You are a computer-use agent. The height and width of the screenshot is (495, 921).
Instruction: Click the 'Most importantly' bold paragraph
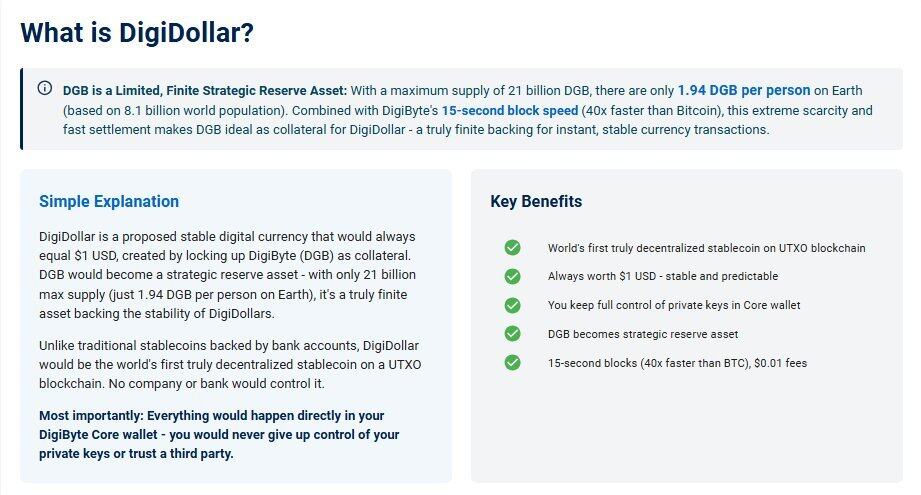point(219,435)
